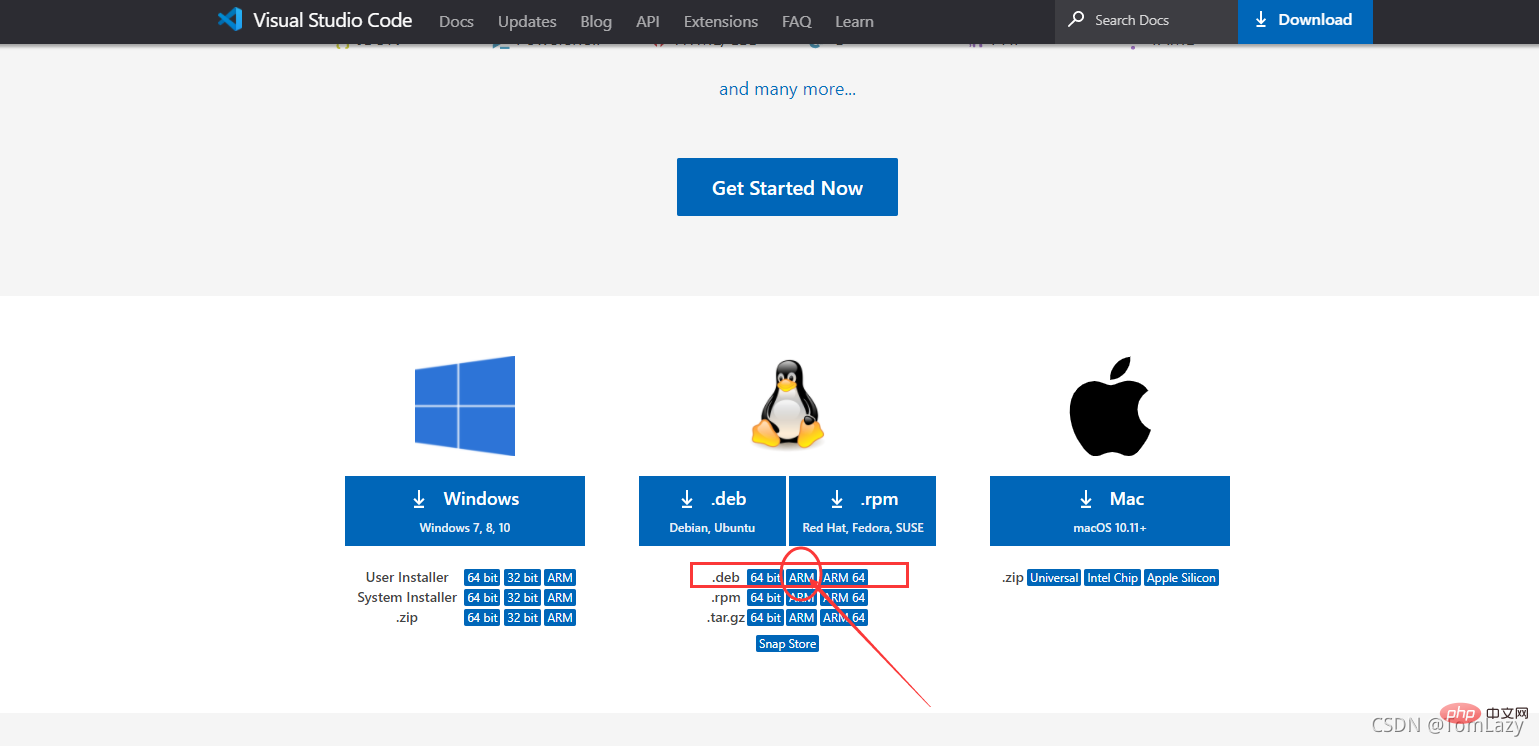The width and height of the screenshot is (1539, 746).
Task: Click the Apple logo icon
Action: click(1109, 406)
